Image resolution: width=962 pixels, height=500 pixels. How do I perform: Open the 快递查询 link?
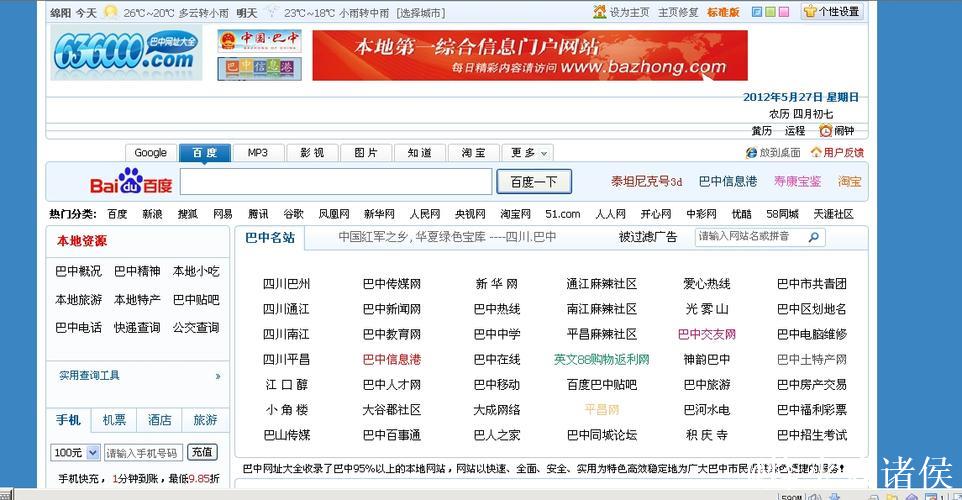point(137,328)
